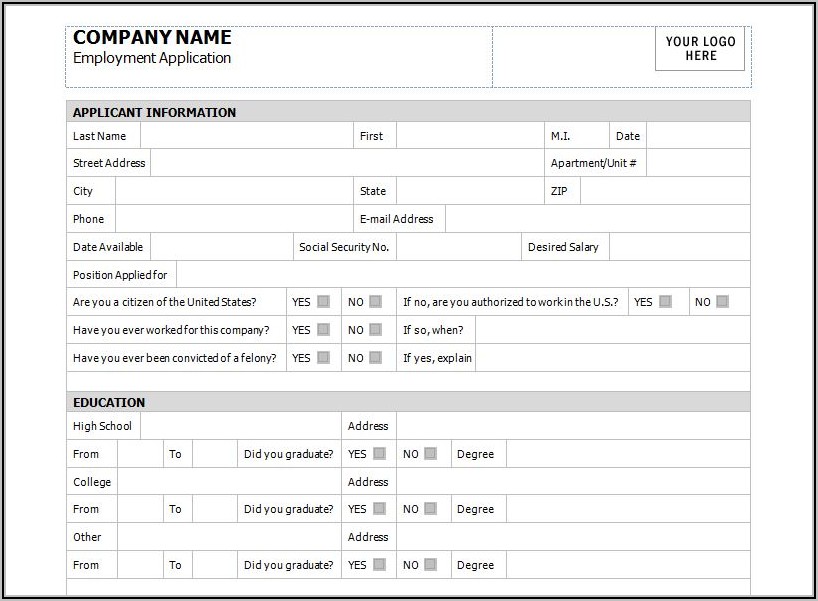Screen dimensions: 818x601
Task: Click the First name input field
Action: click(x=469, y=136)
